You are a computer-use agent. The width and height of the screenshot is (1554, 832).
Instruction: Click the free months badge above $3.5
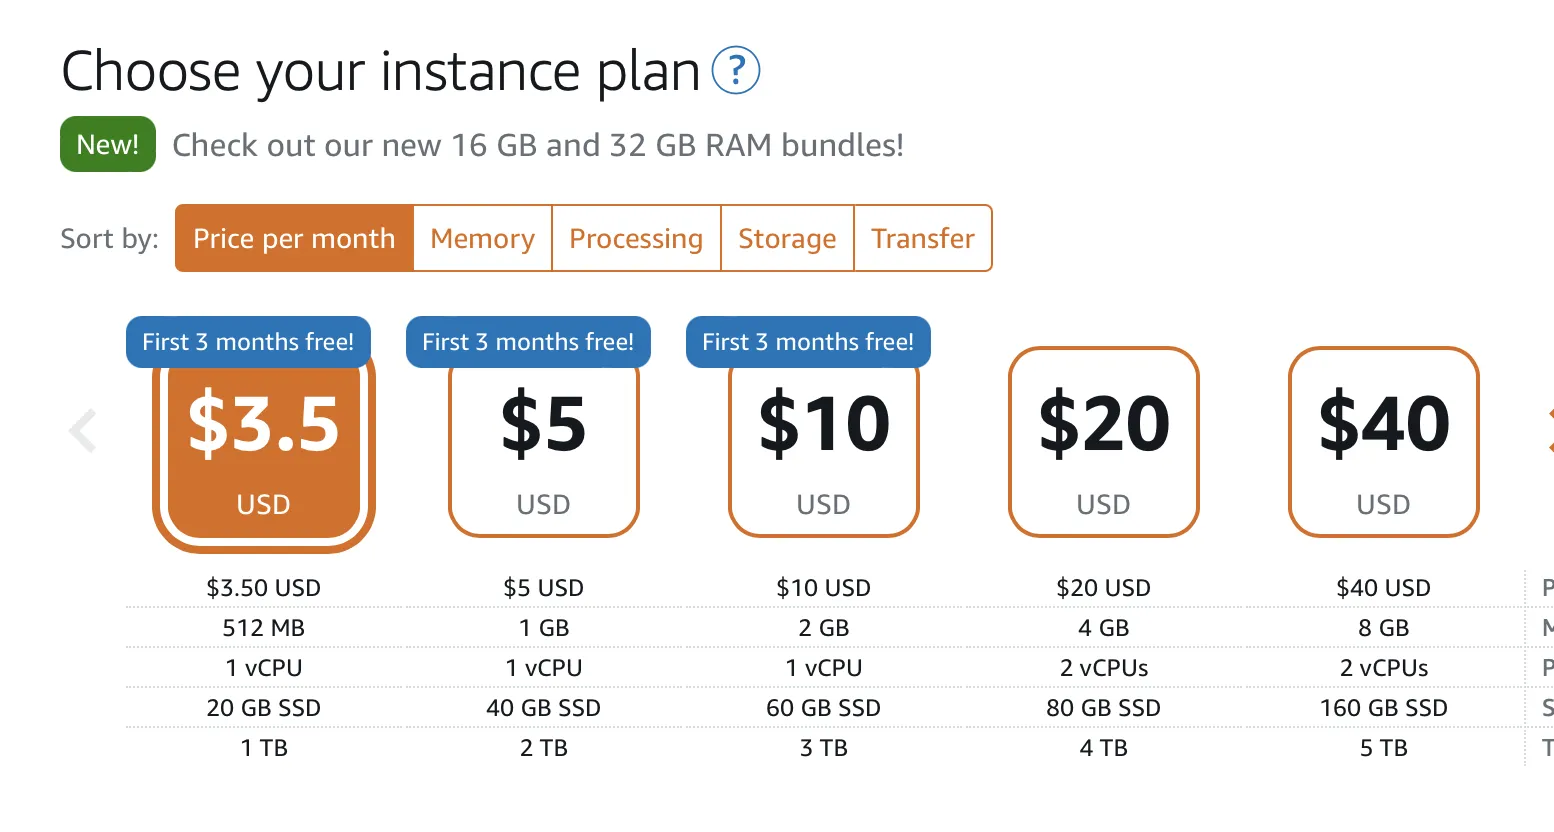coord(248,342)
